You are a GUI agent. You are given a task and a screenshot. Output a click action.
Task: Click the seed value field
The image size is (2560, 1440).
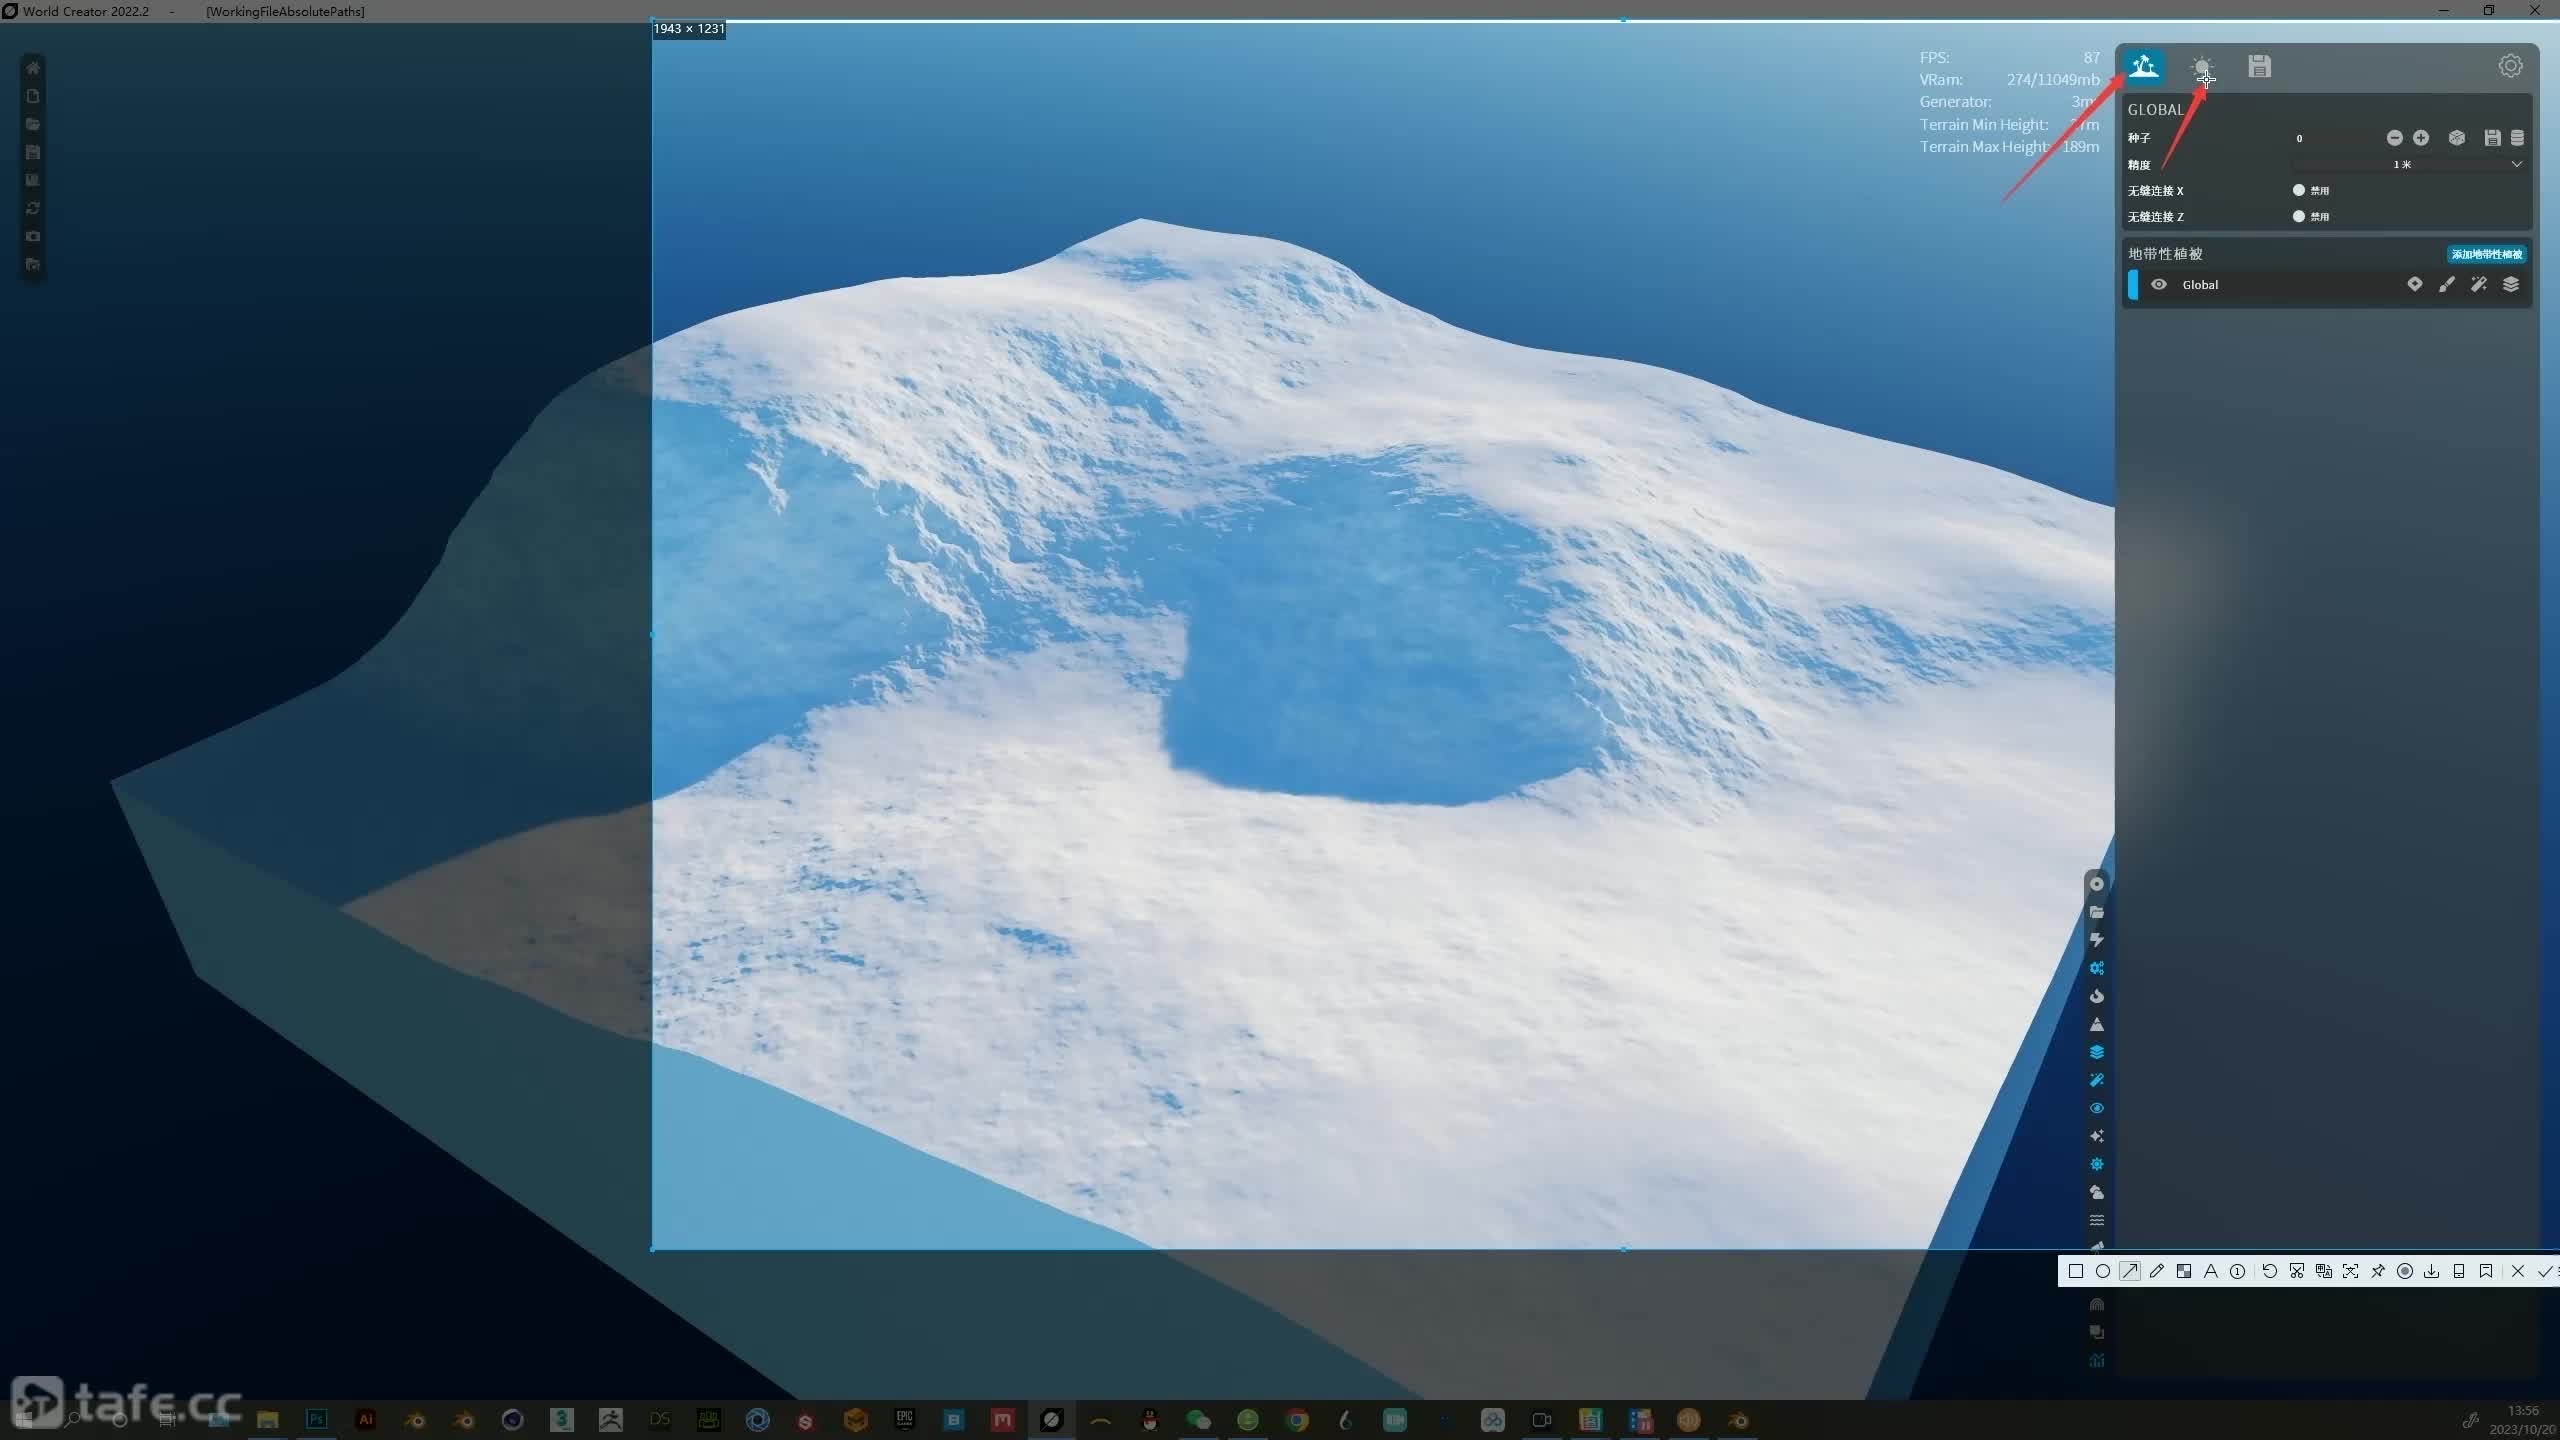[2335, 138]
